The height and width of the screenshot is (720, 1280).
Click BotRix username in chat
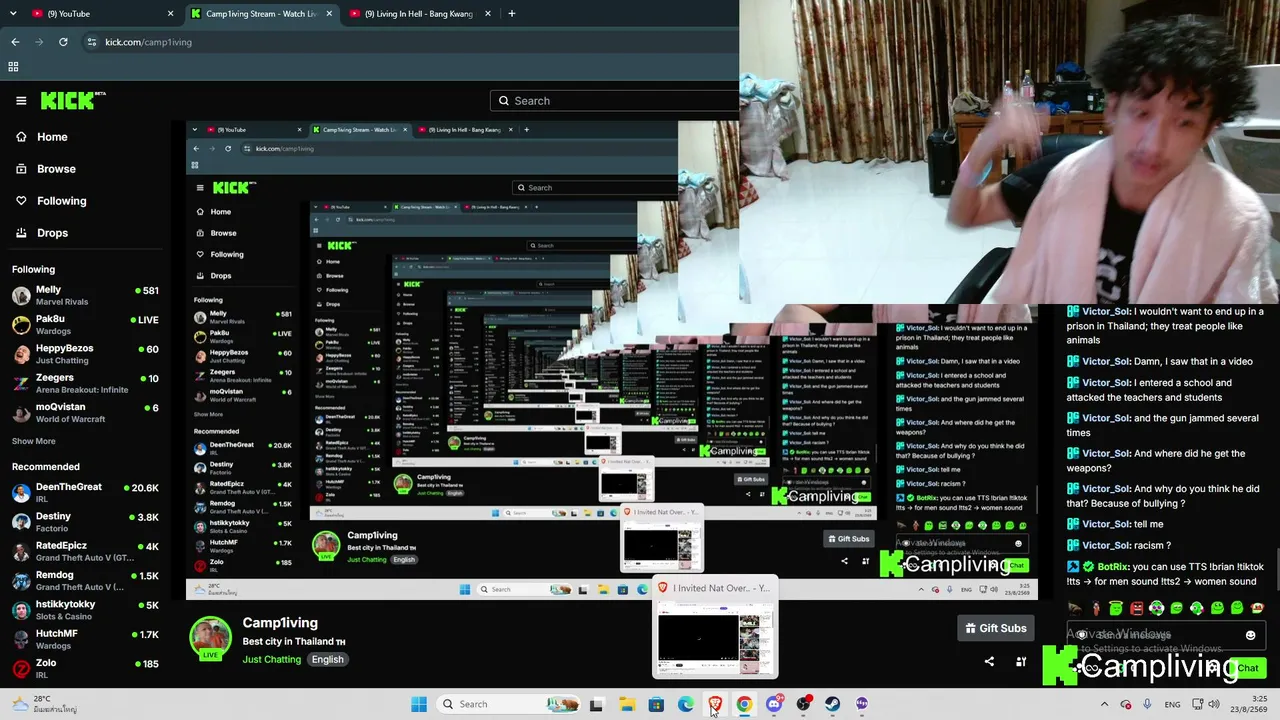1112,567
